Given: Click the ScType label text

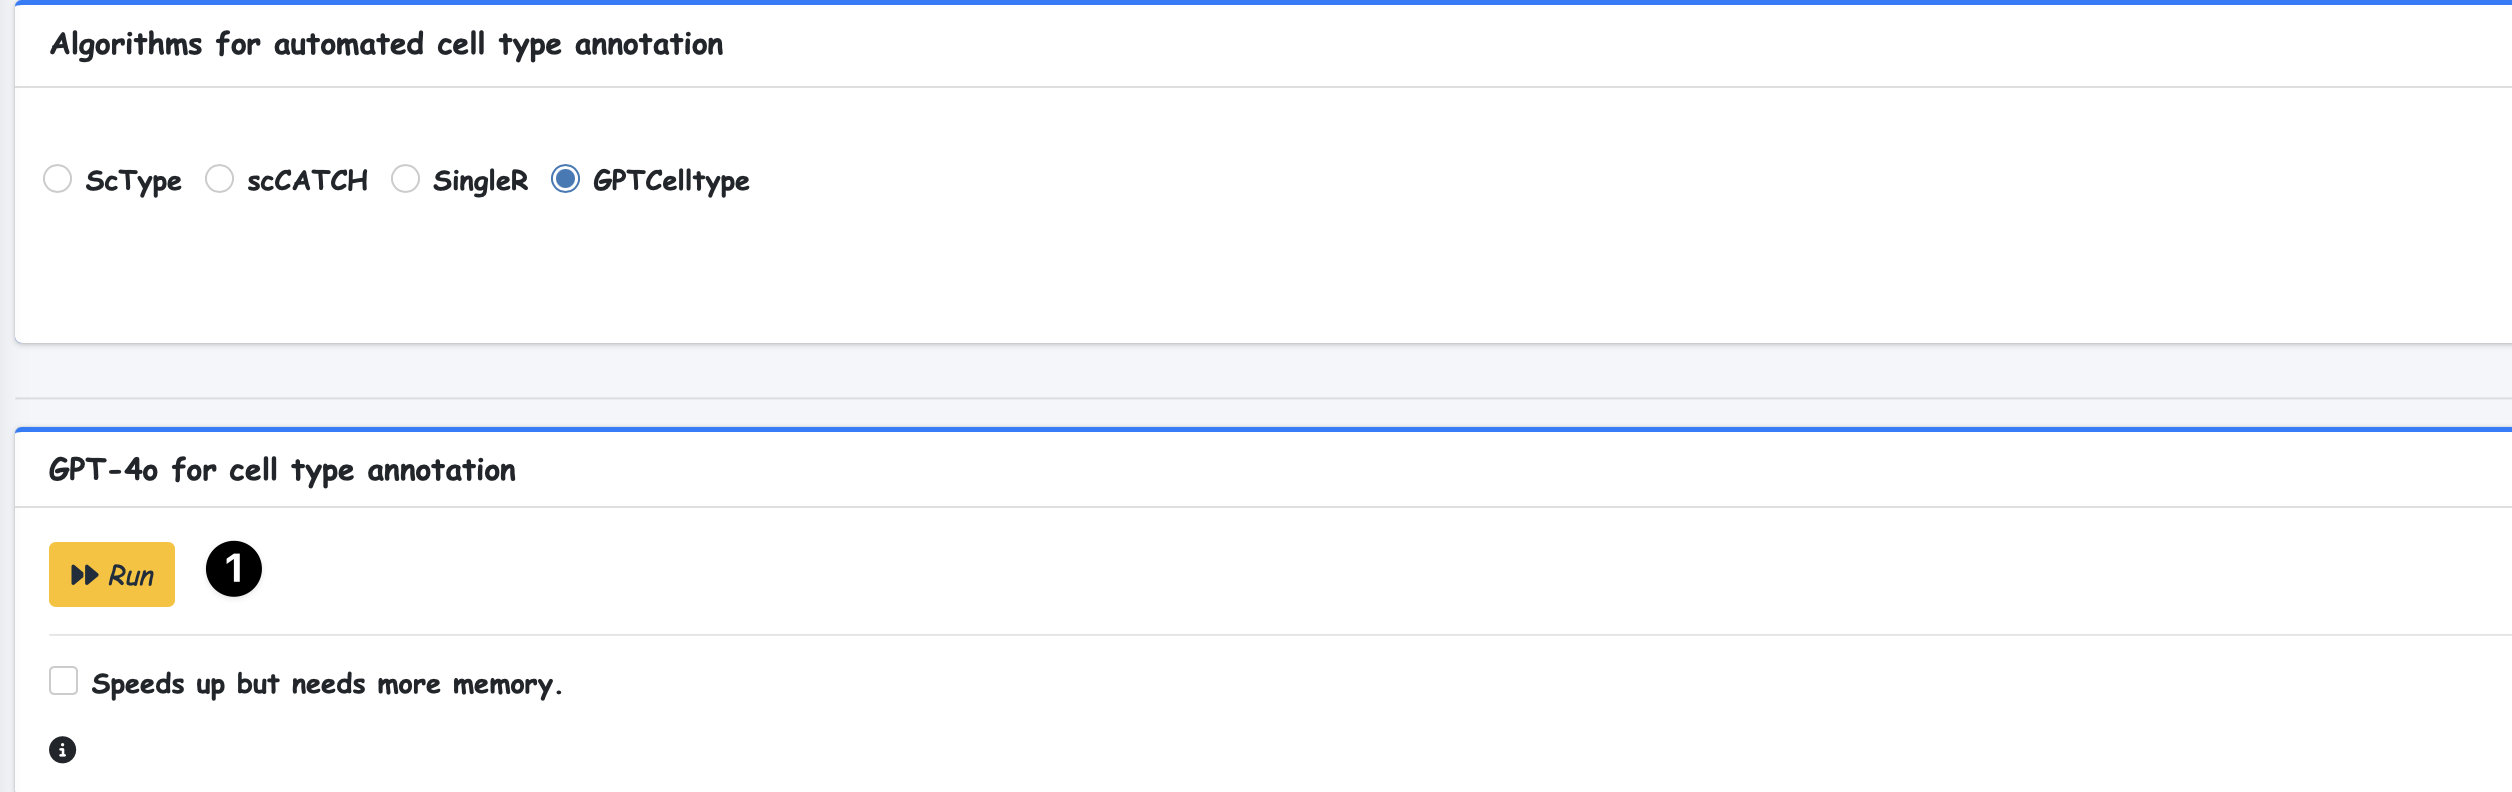Looking at the screenshot, I should coord(133,181).
